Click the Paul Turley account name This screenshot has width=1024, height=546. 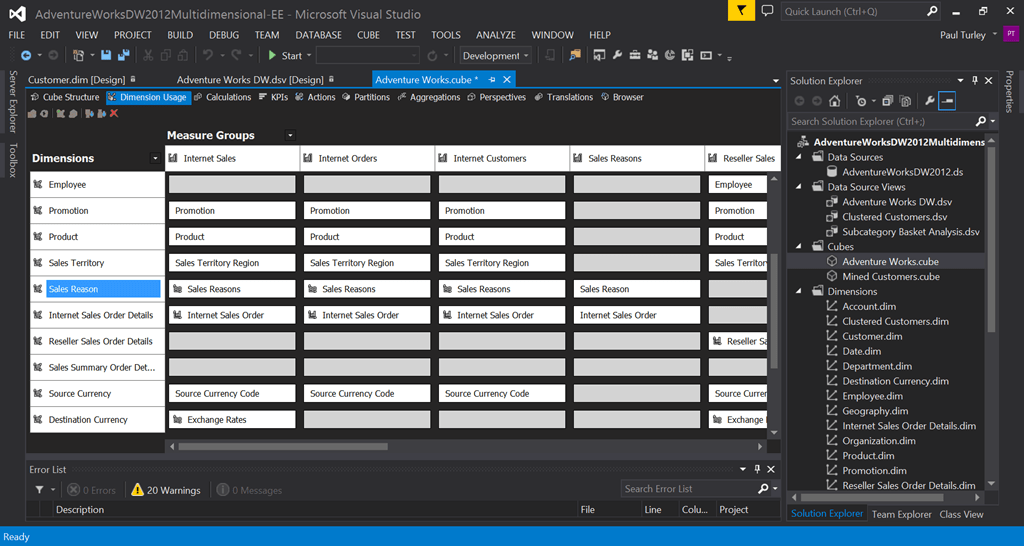963,35
